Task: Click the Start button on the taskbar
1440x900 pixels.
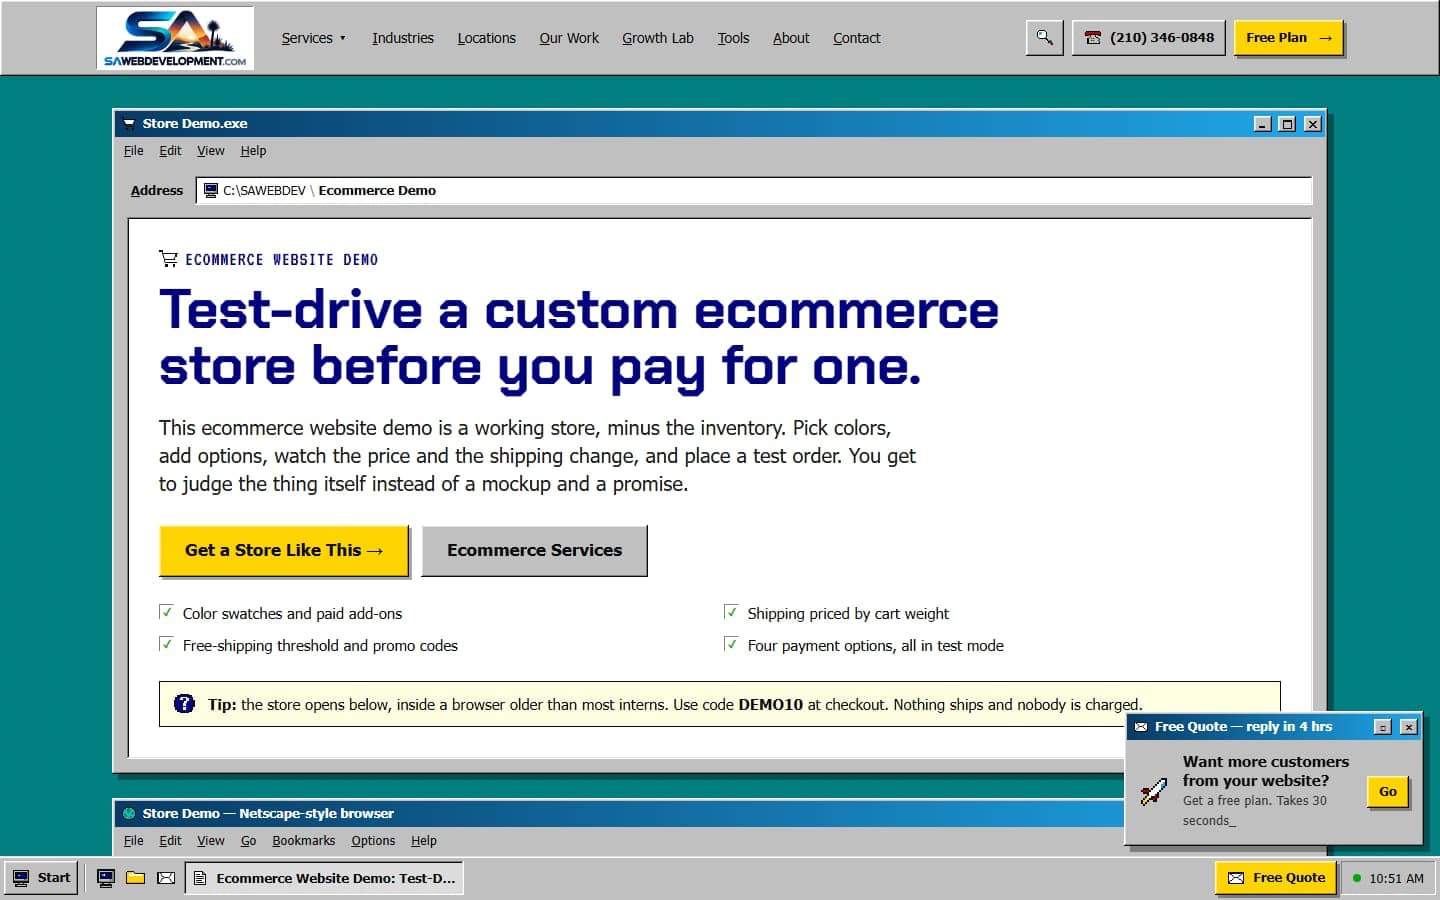Action: 41,878
